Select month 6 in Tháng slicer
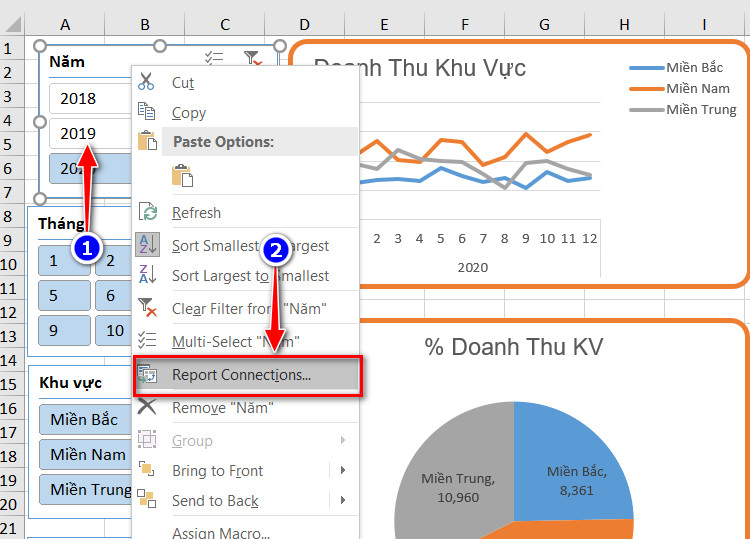Screen dimensions: 750x539 [x=113, y=296]
